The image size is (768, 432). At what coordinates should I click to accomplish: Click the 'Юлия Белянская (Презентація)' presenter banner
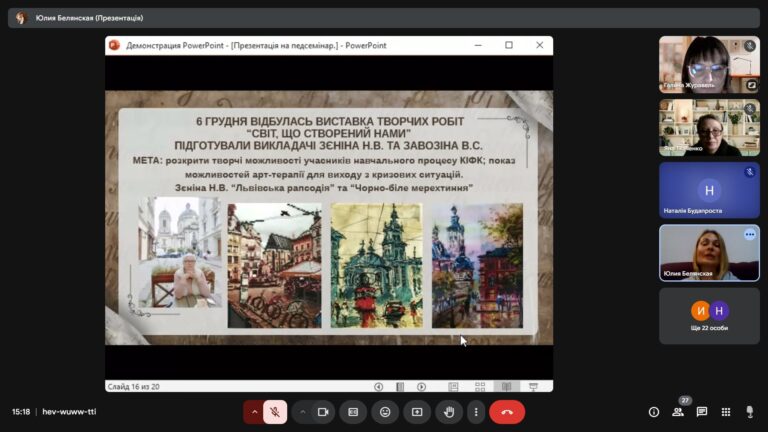pos(384,18)
